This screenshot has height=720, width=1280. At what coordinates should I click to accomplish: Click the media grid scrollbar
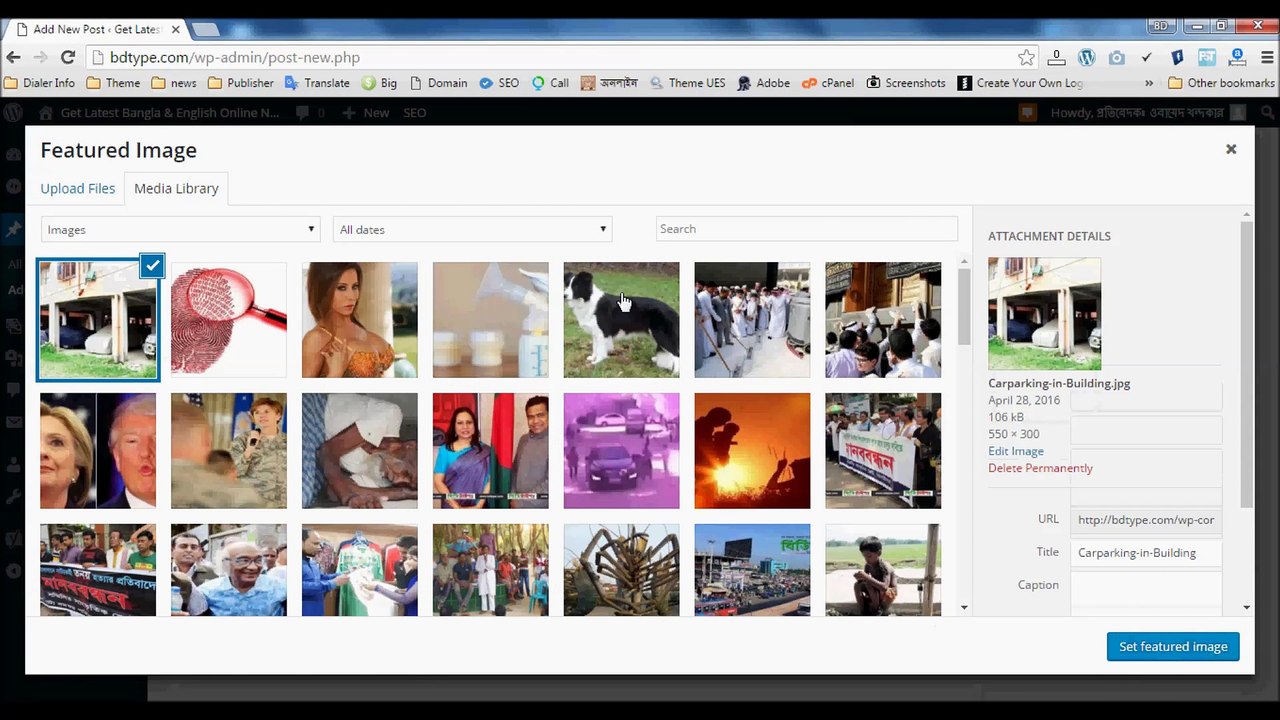[x=964, y=308]
